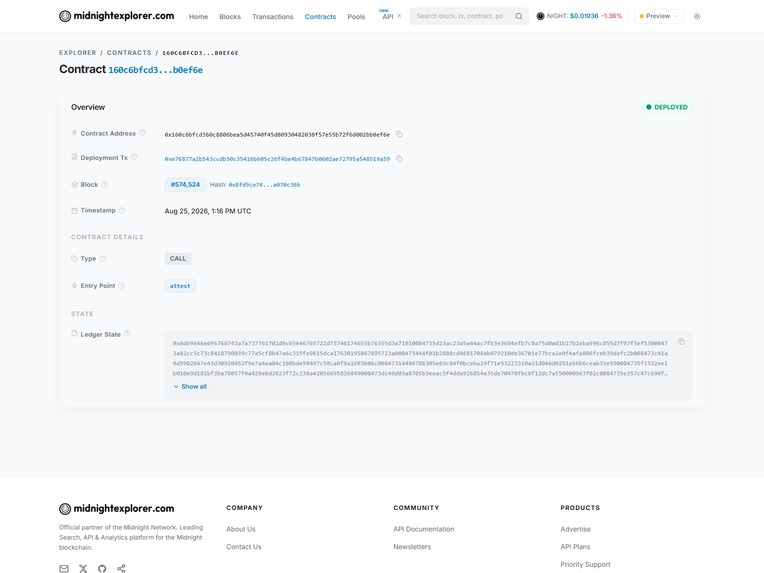Open Advertise footer link

pyautogui.click(x=575, y=529)
